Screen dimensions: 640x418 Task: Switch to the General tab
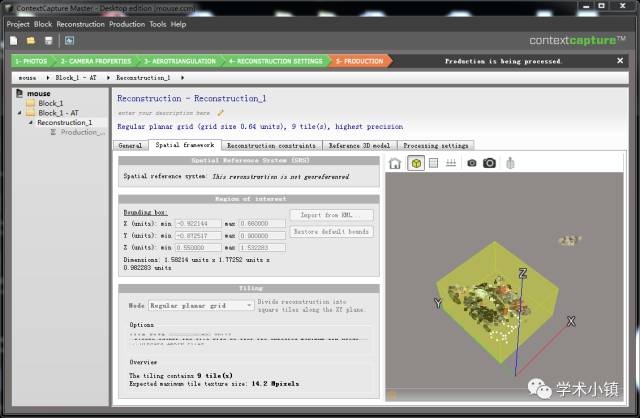click(x=130, y=145)
